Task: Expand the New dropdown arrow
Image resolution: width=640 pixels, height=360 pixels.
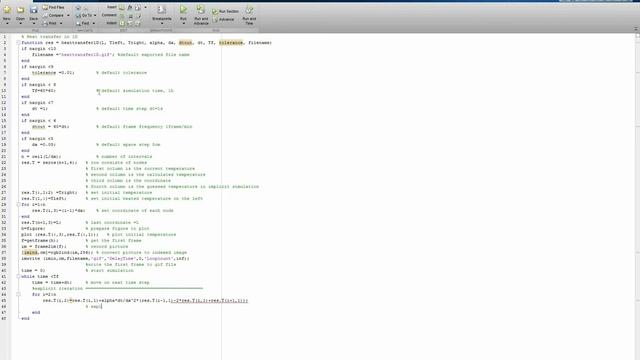Action: pos(7,24)
